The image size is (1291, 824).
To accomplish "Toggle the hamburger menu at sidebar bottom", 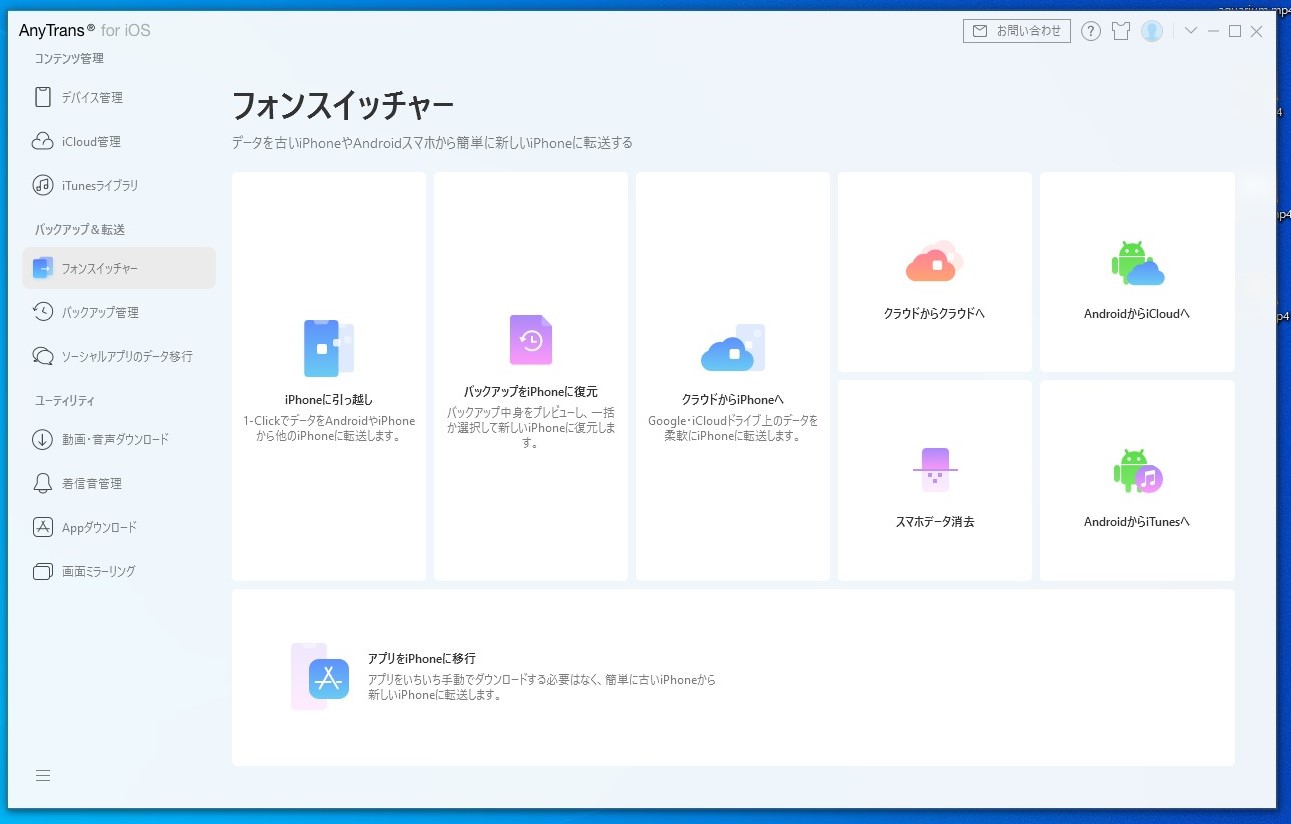I will click(x=43, y=775).
